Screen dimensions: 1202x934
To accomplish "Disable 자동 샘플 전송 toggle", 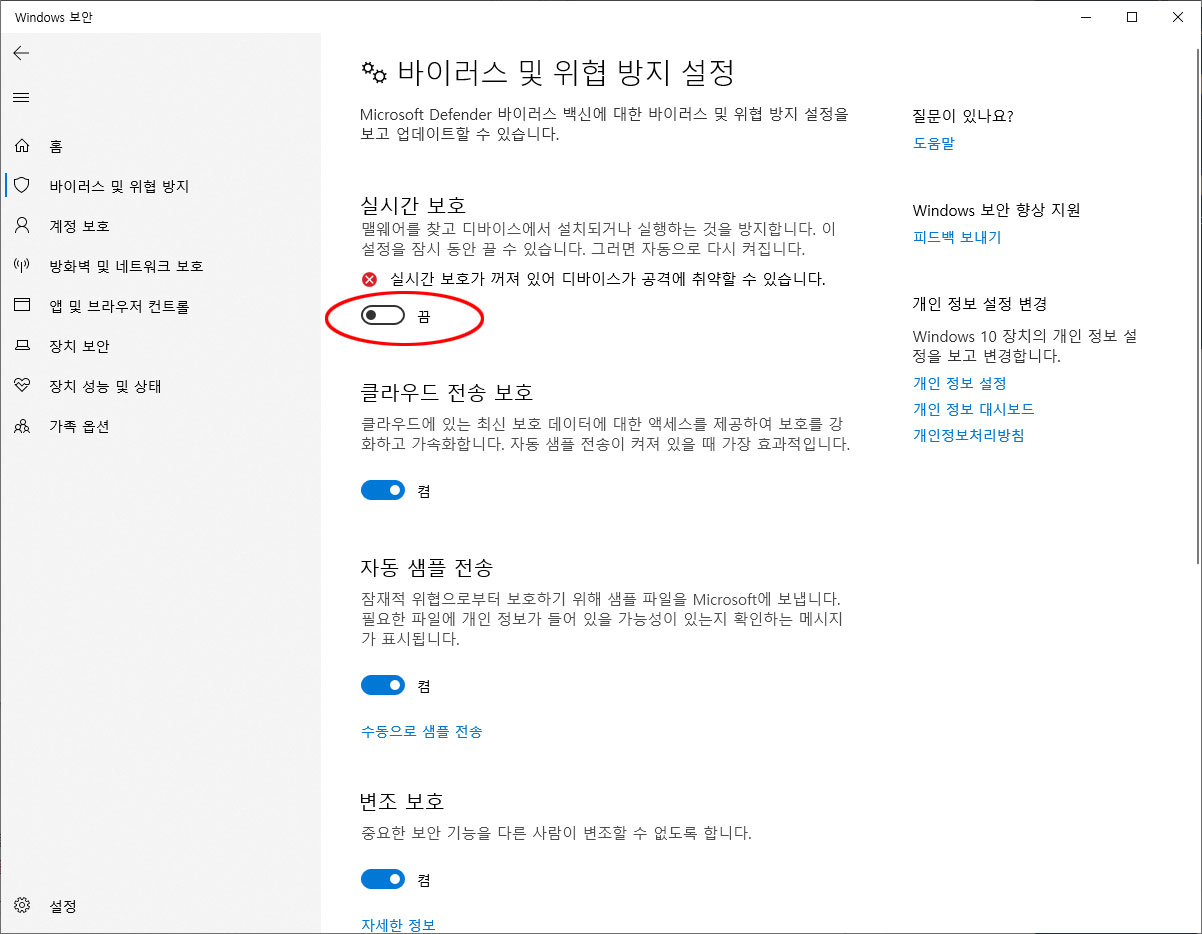I will click(x=383, y=685).
